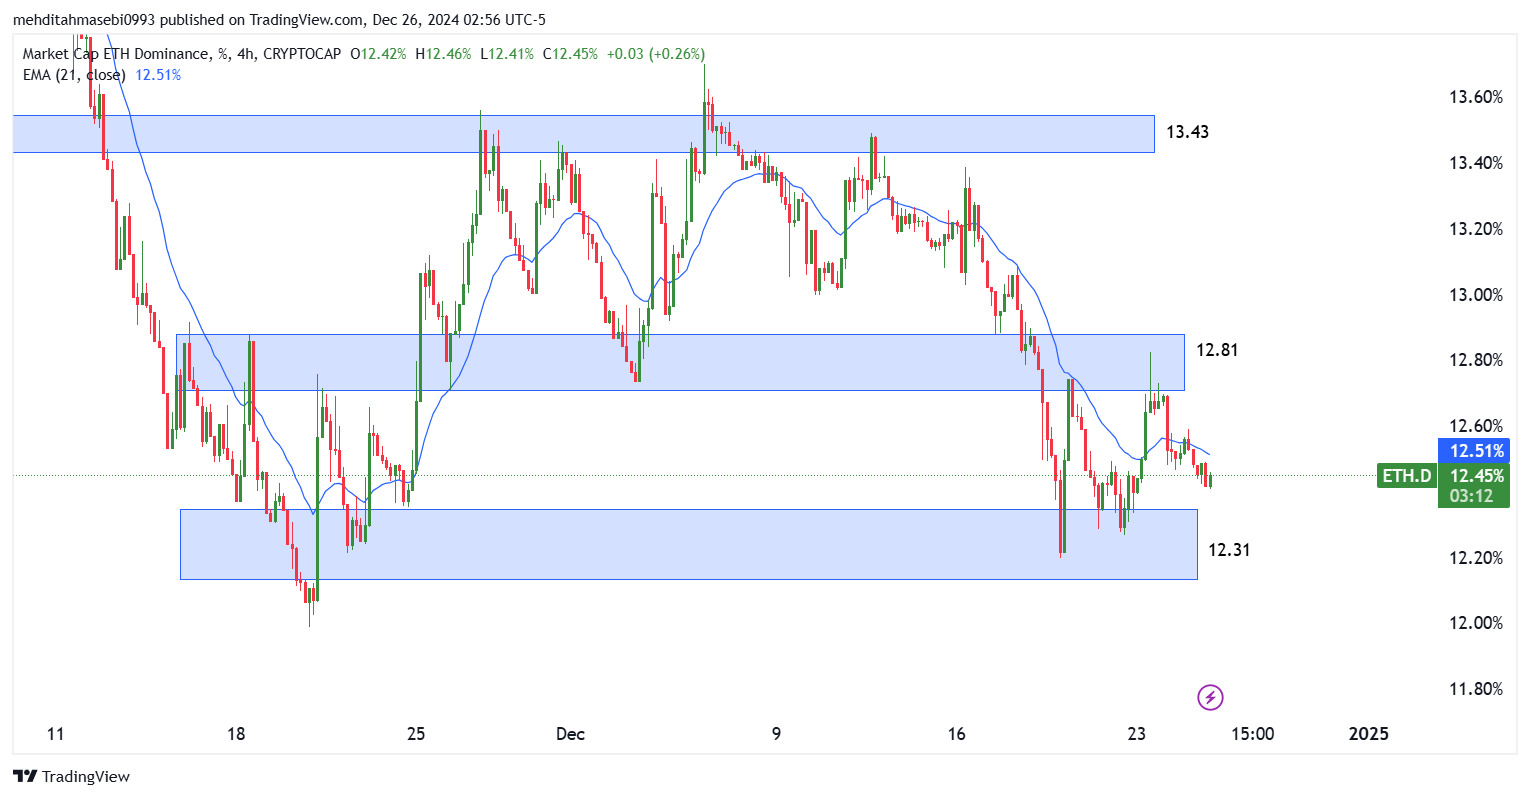This screenshot has height=798, width=1530.
Task: Click the ETH.D symbol price label
Action: point(1407,476)
